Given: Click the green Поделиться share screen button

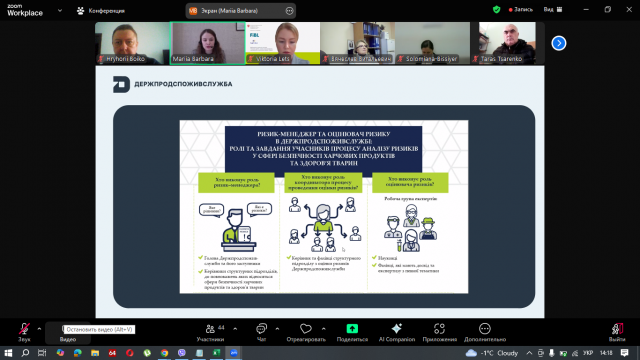Looking at the screenshot, I should [x=352, y=332].
